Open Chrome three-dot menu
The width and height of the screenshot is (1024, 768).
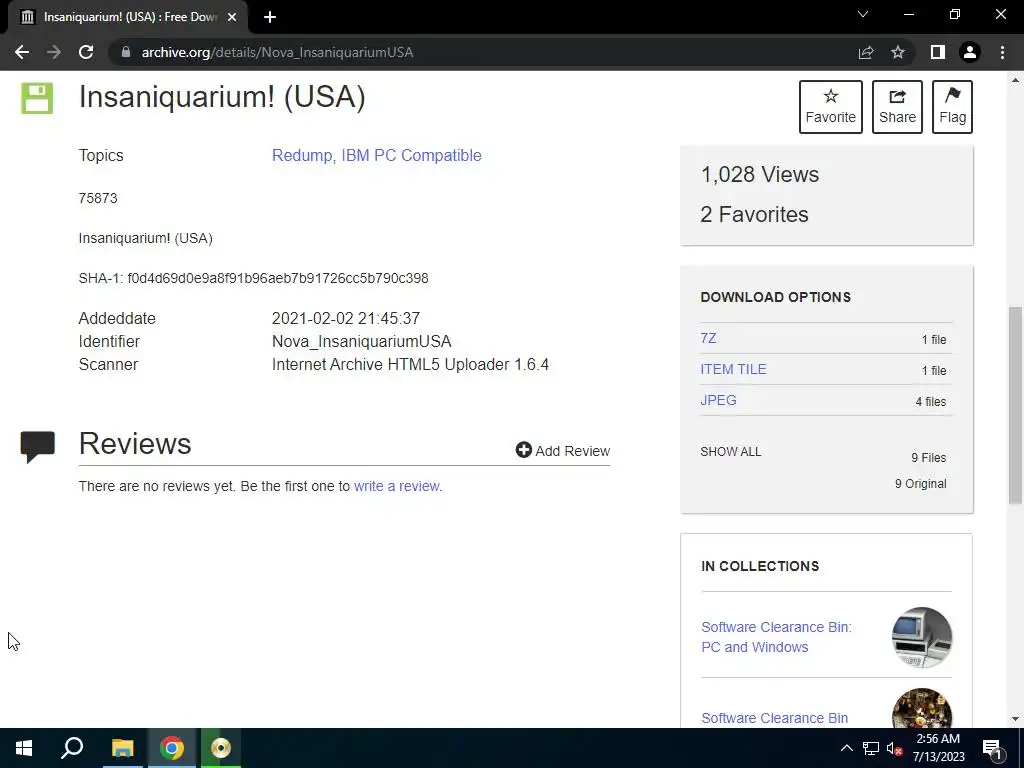[x=1002, y=52]
